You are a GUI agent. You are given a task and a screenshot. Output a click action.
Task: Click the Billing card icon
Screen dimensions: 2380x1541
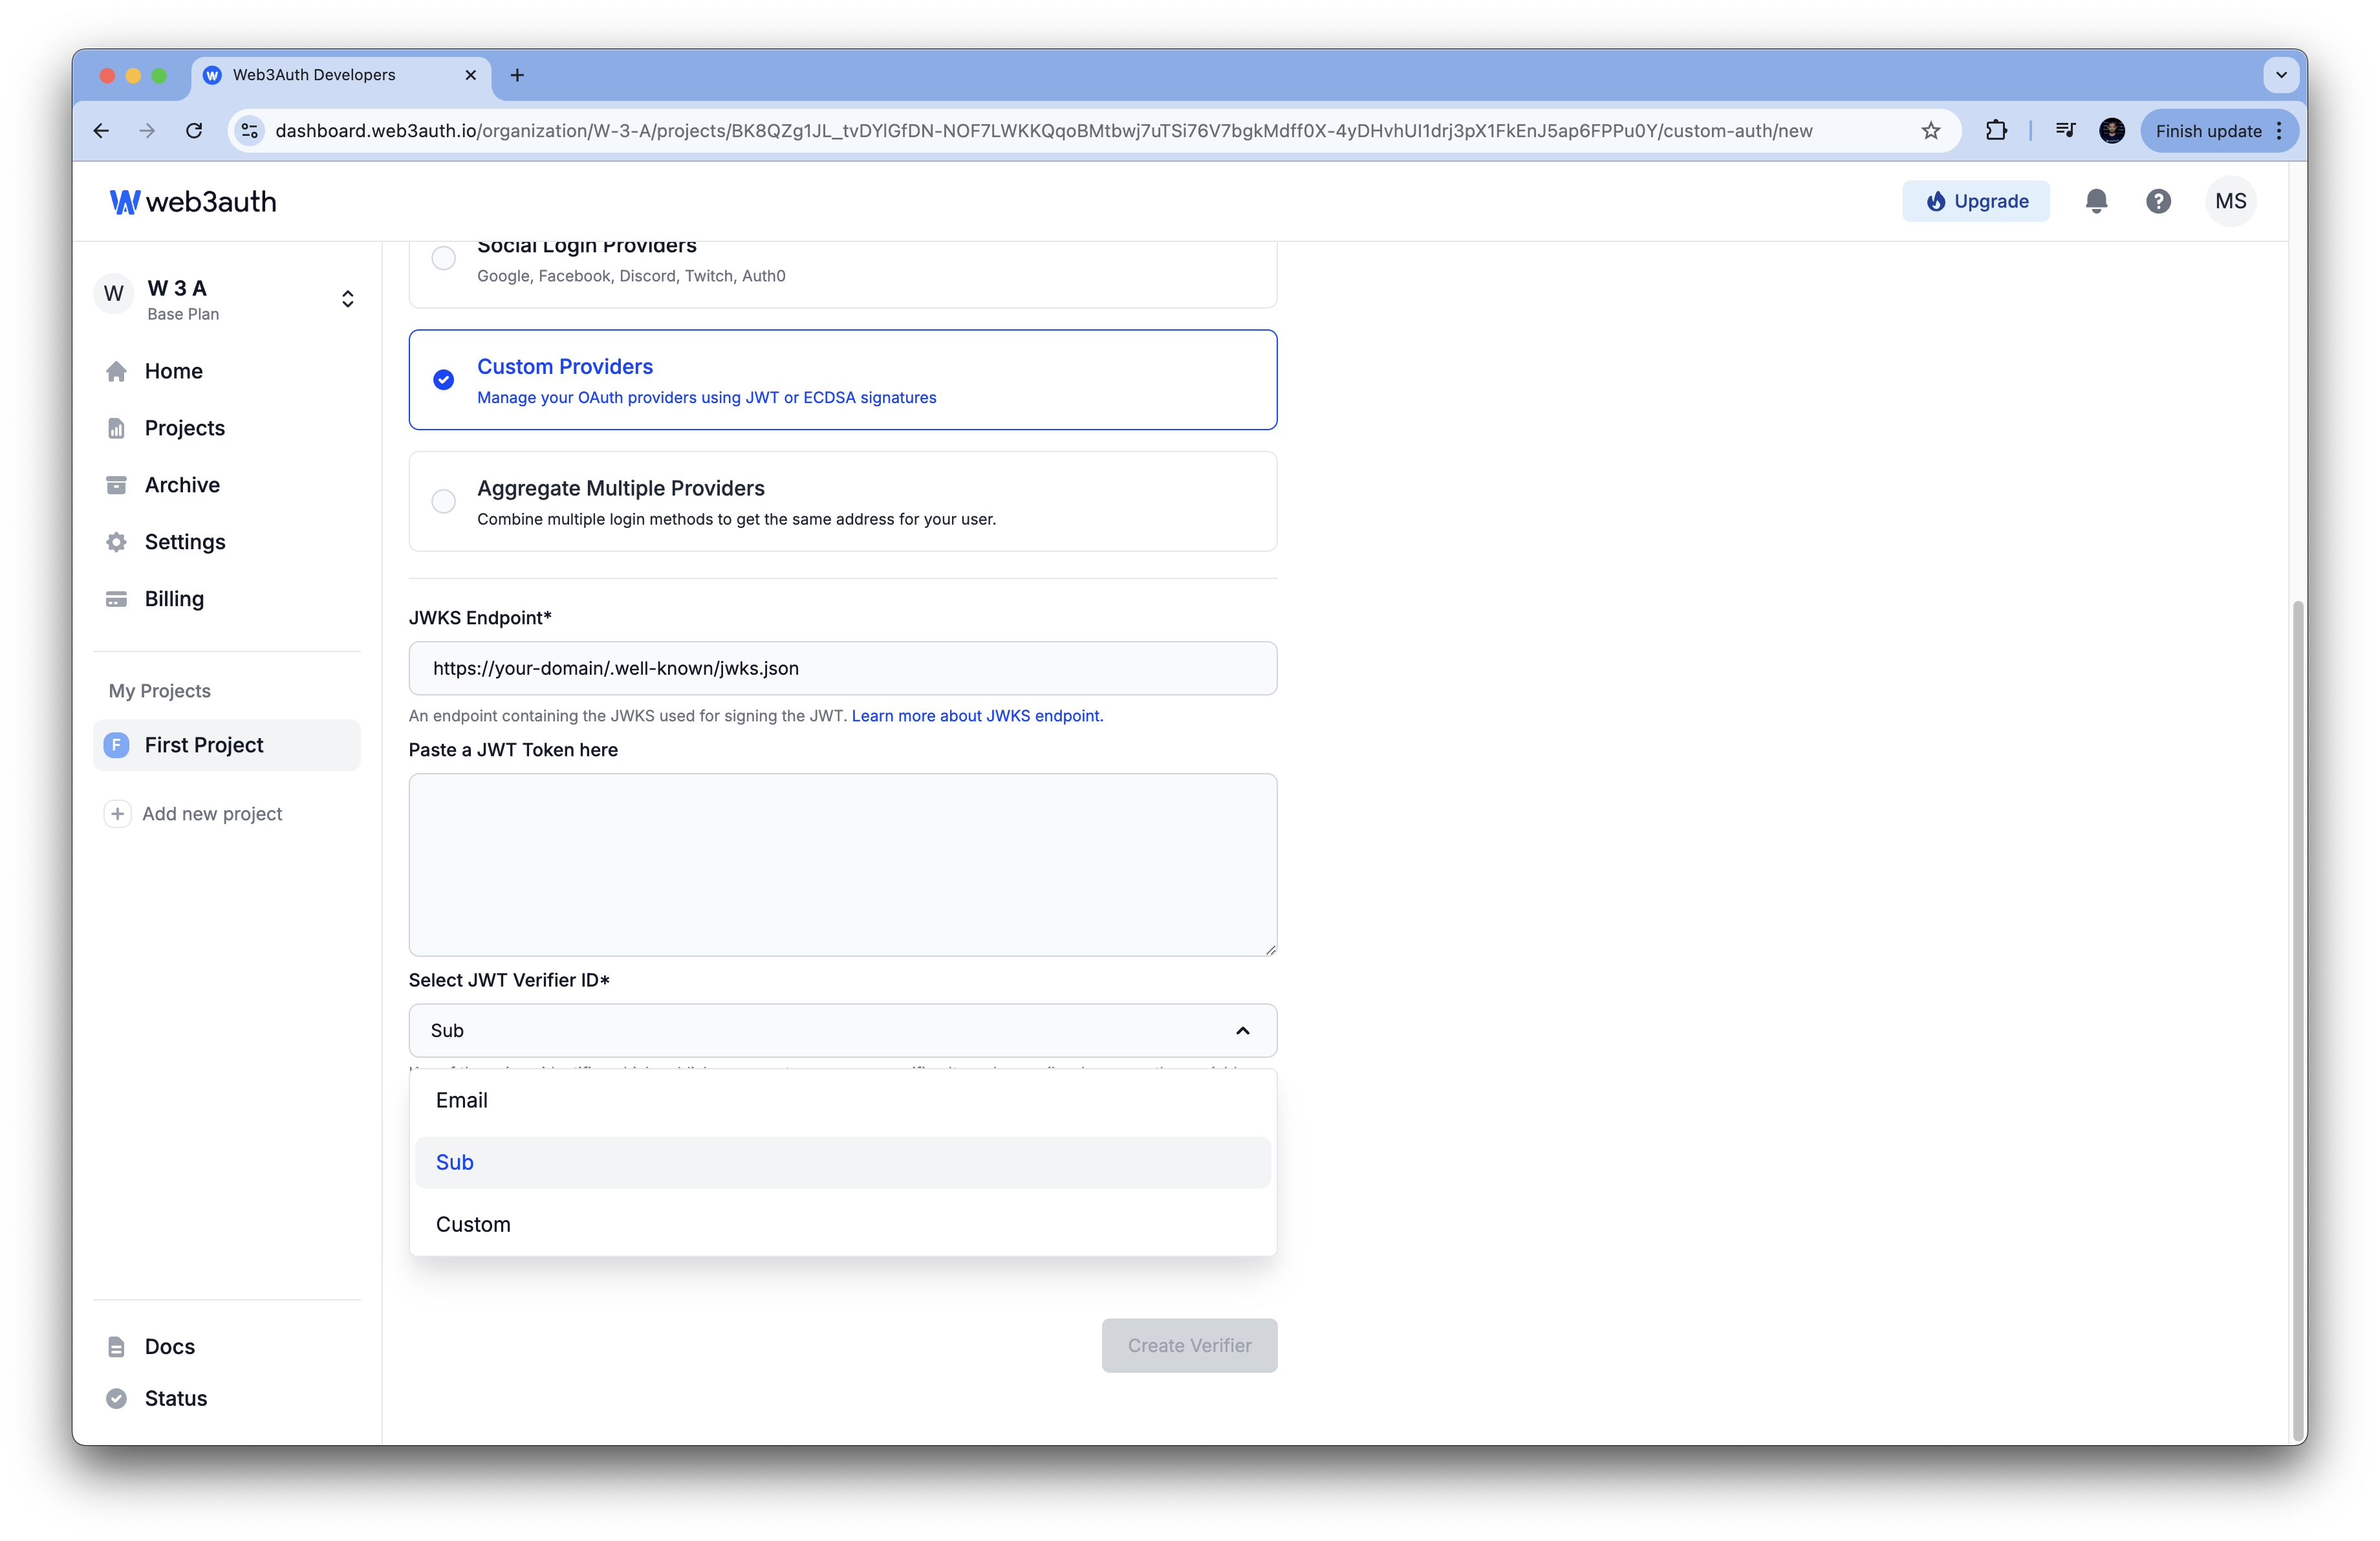pos(116,599)
